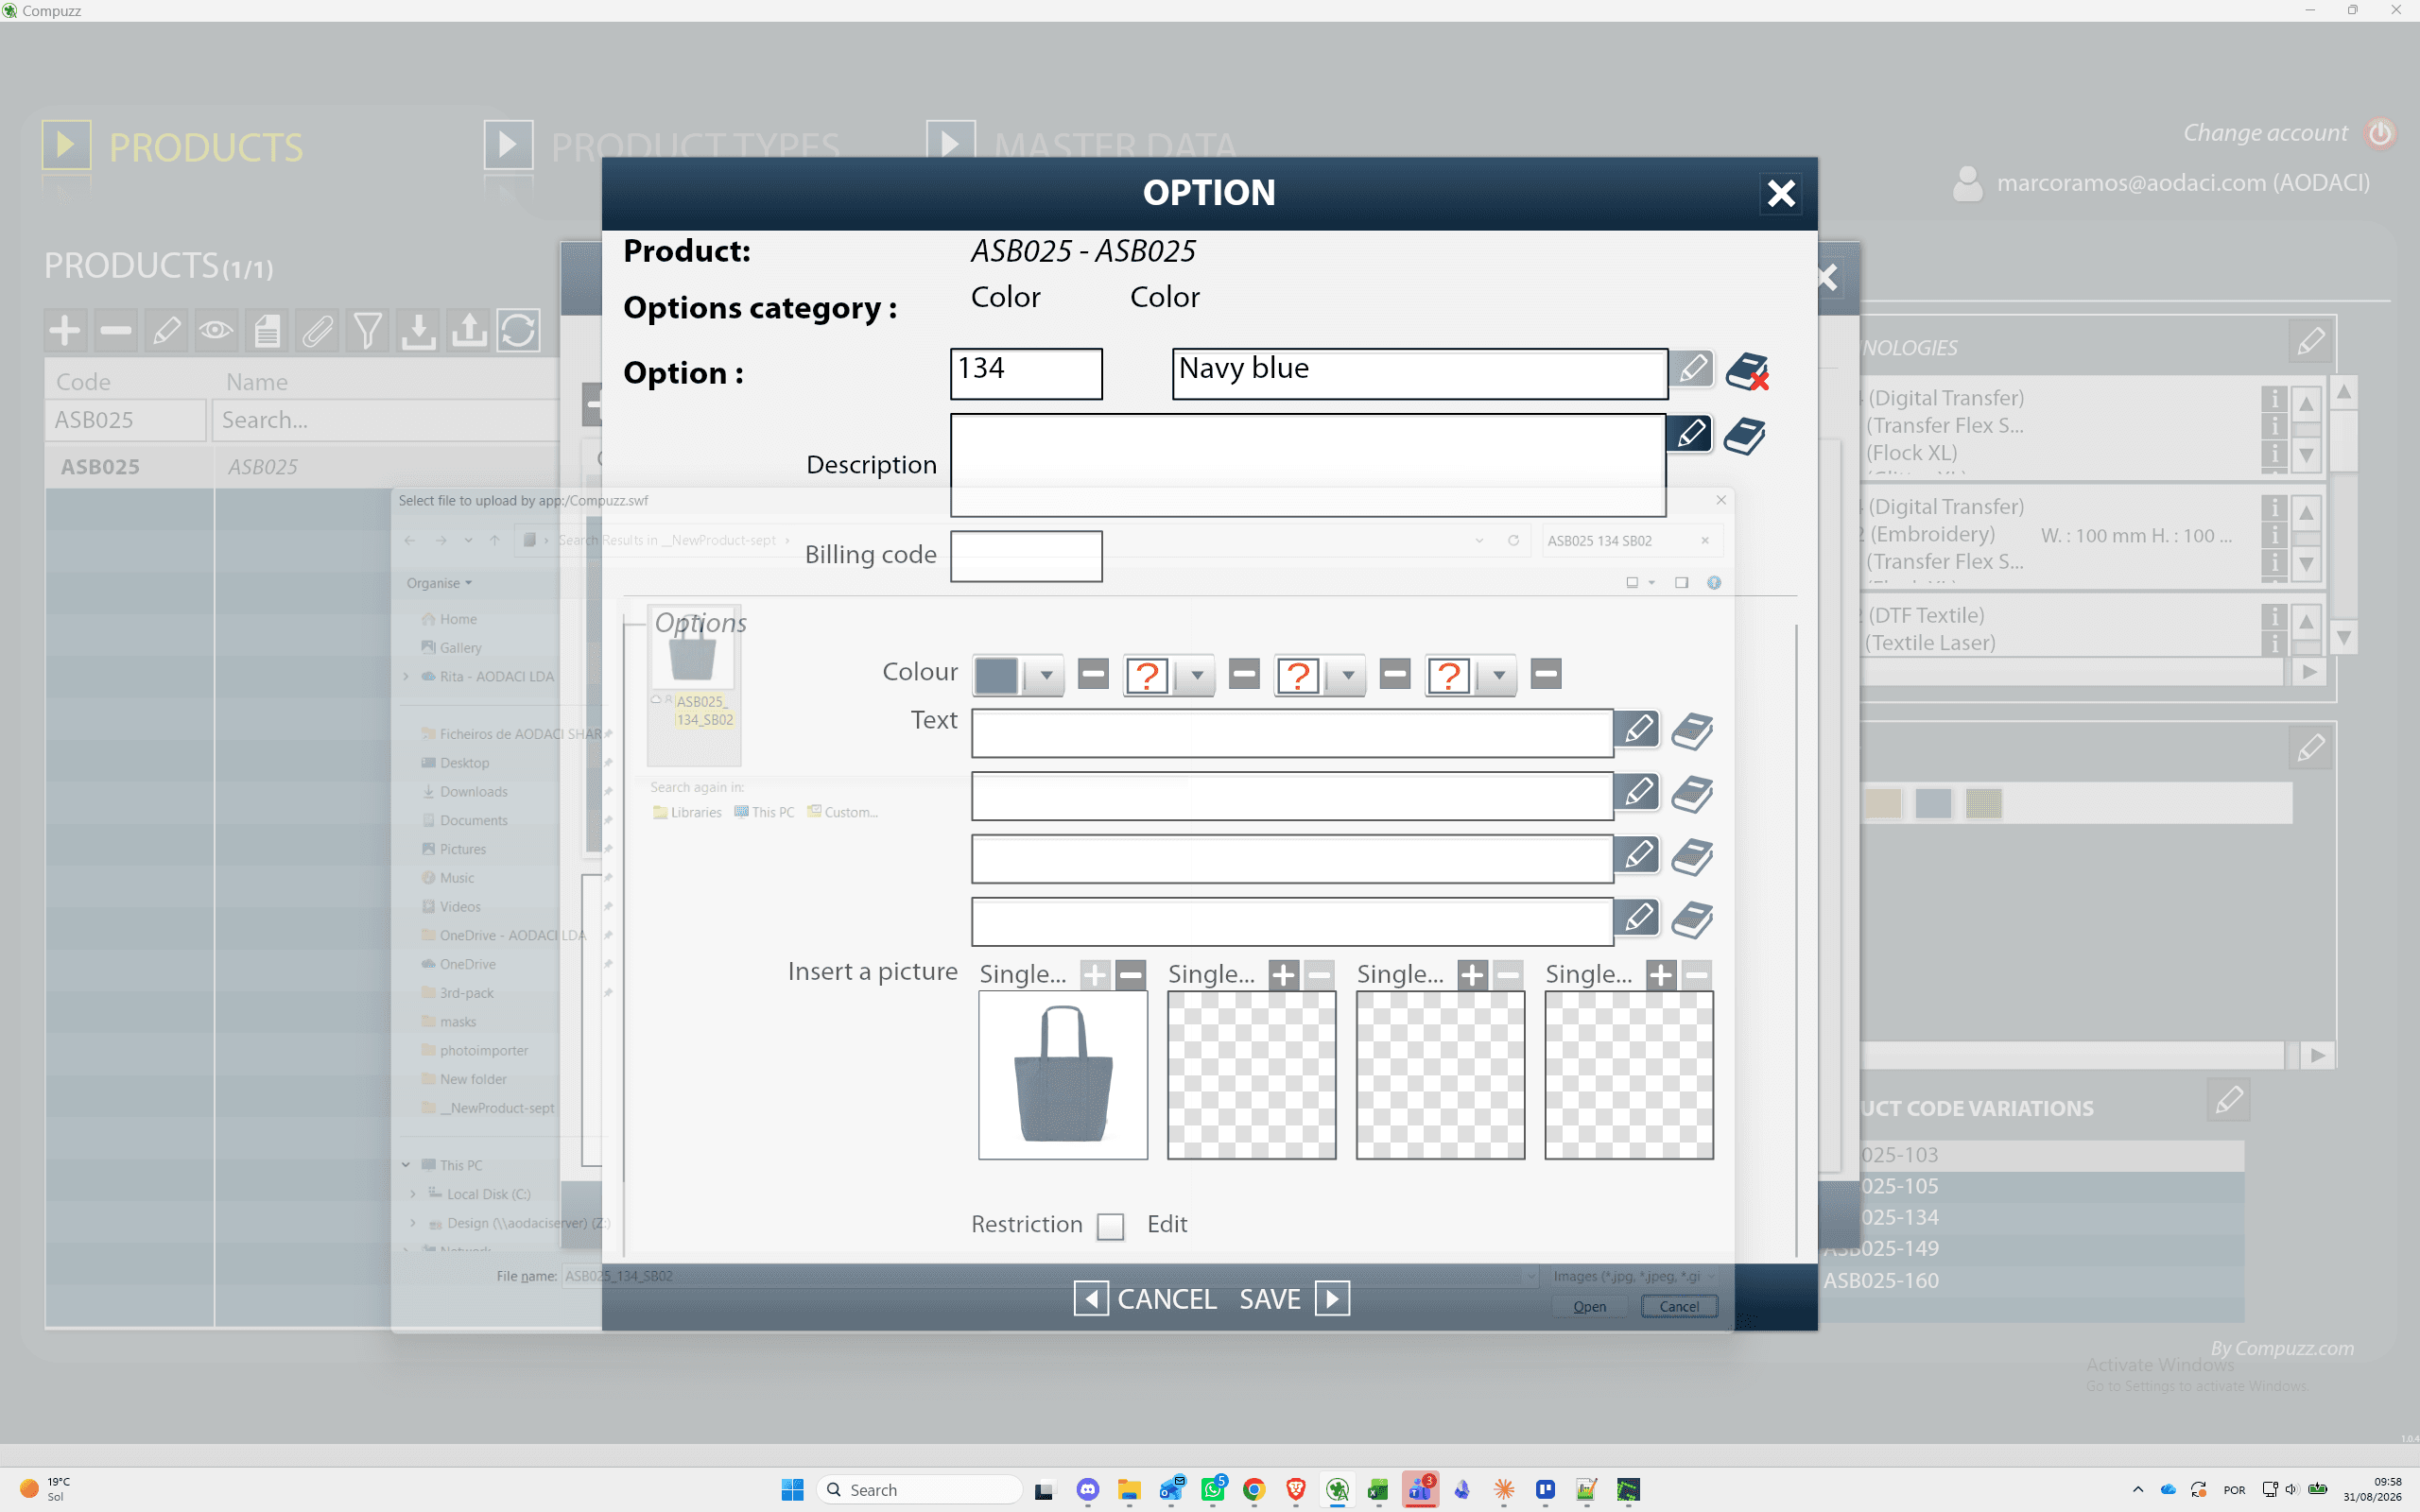Click the option code field containing 134
Viewport: 2420px width, 1512px height.
tap(1026, 373)
